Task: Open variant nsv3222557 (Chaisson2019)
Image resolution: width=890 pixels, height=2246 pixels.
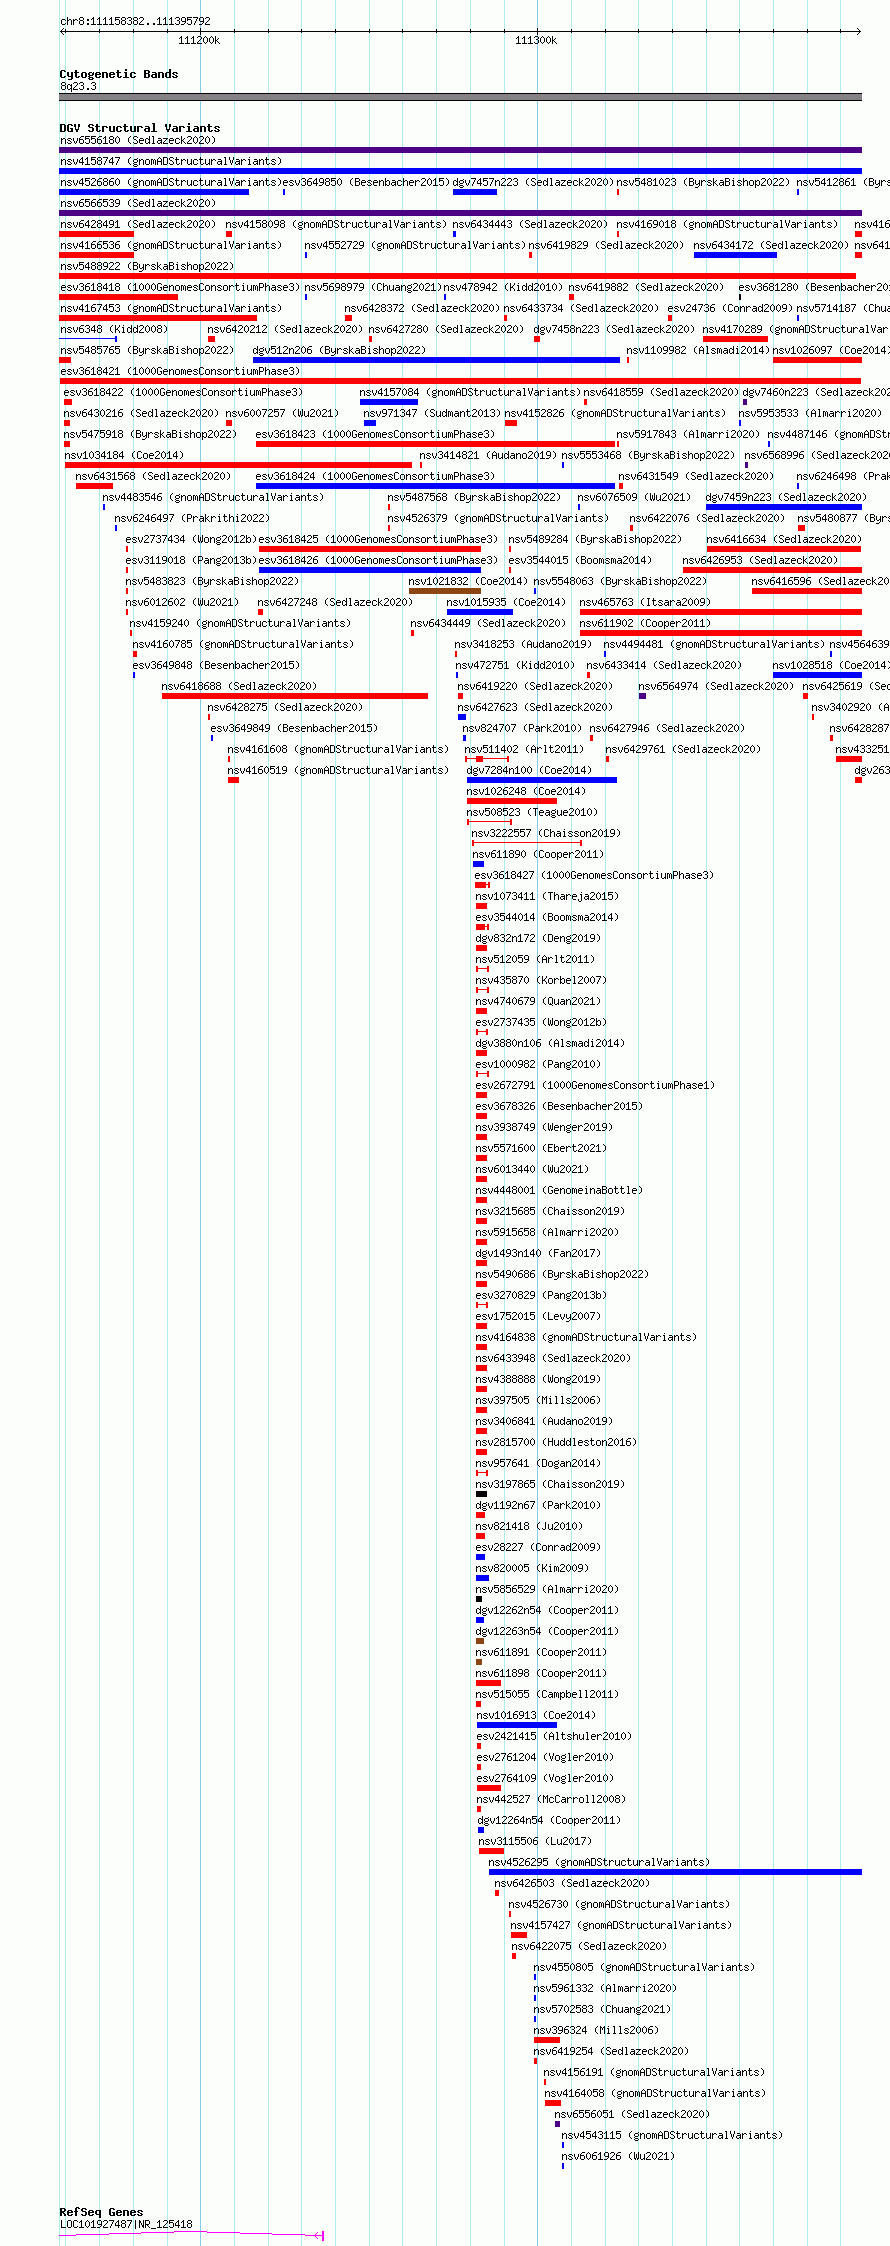Action: point(546,833)
